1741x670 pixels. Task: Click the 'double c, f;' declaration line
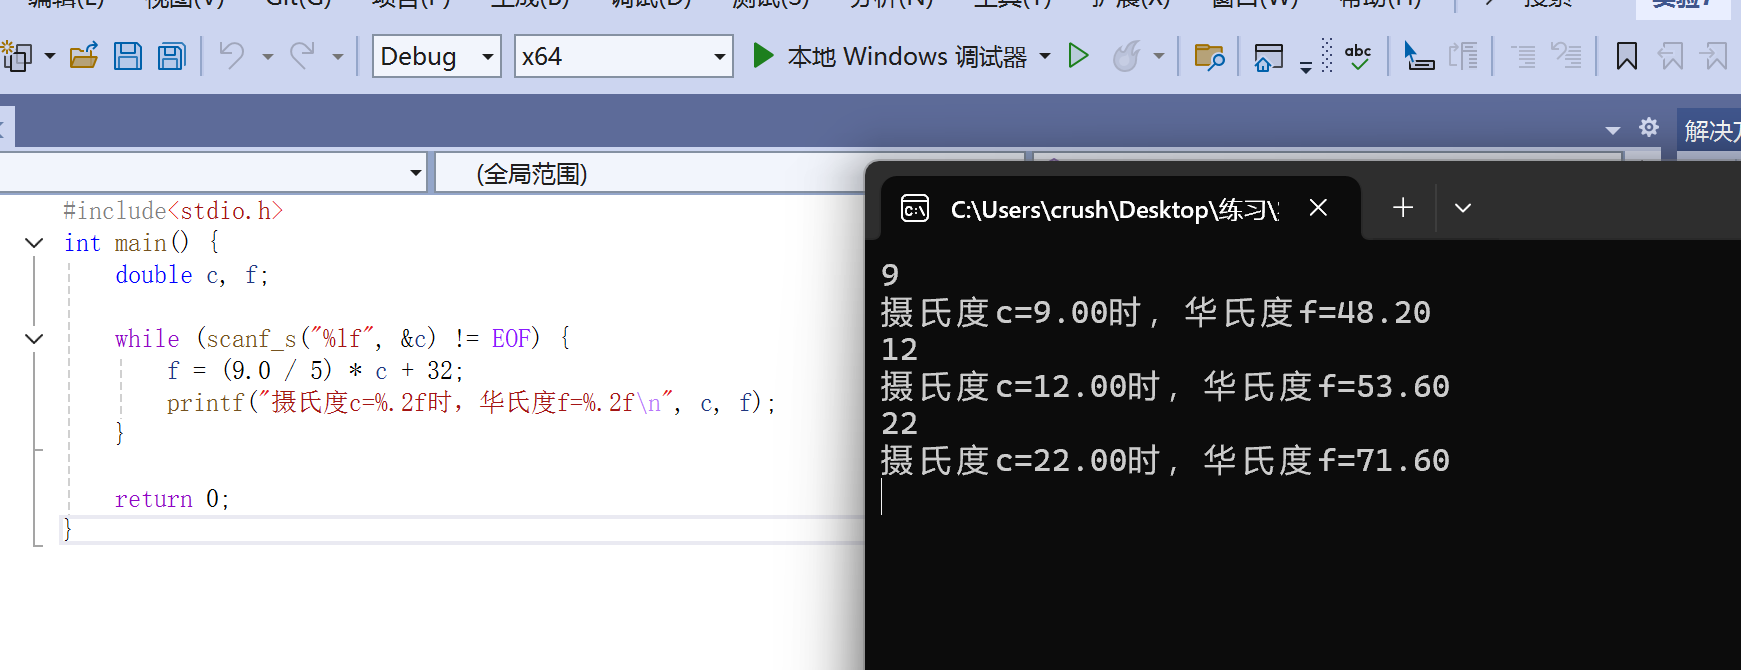[192, 275]
